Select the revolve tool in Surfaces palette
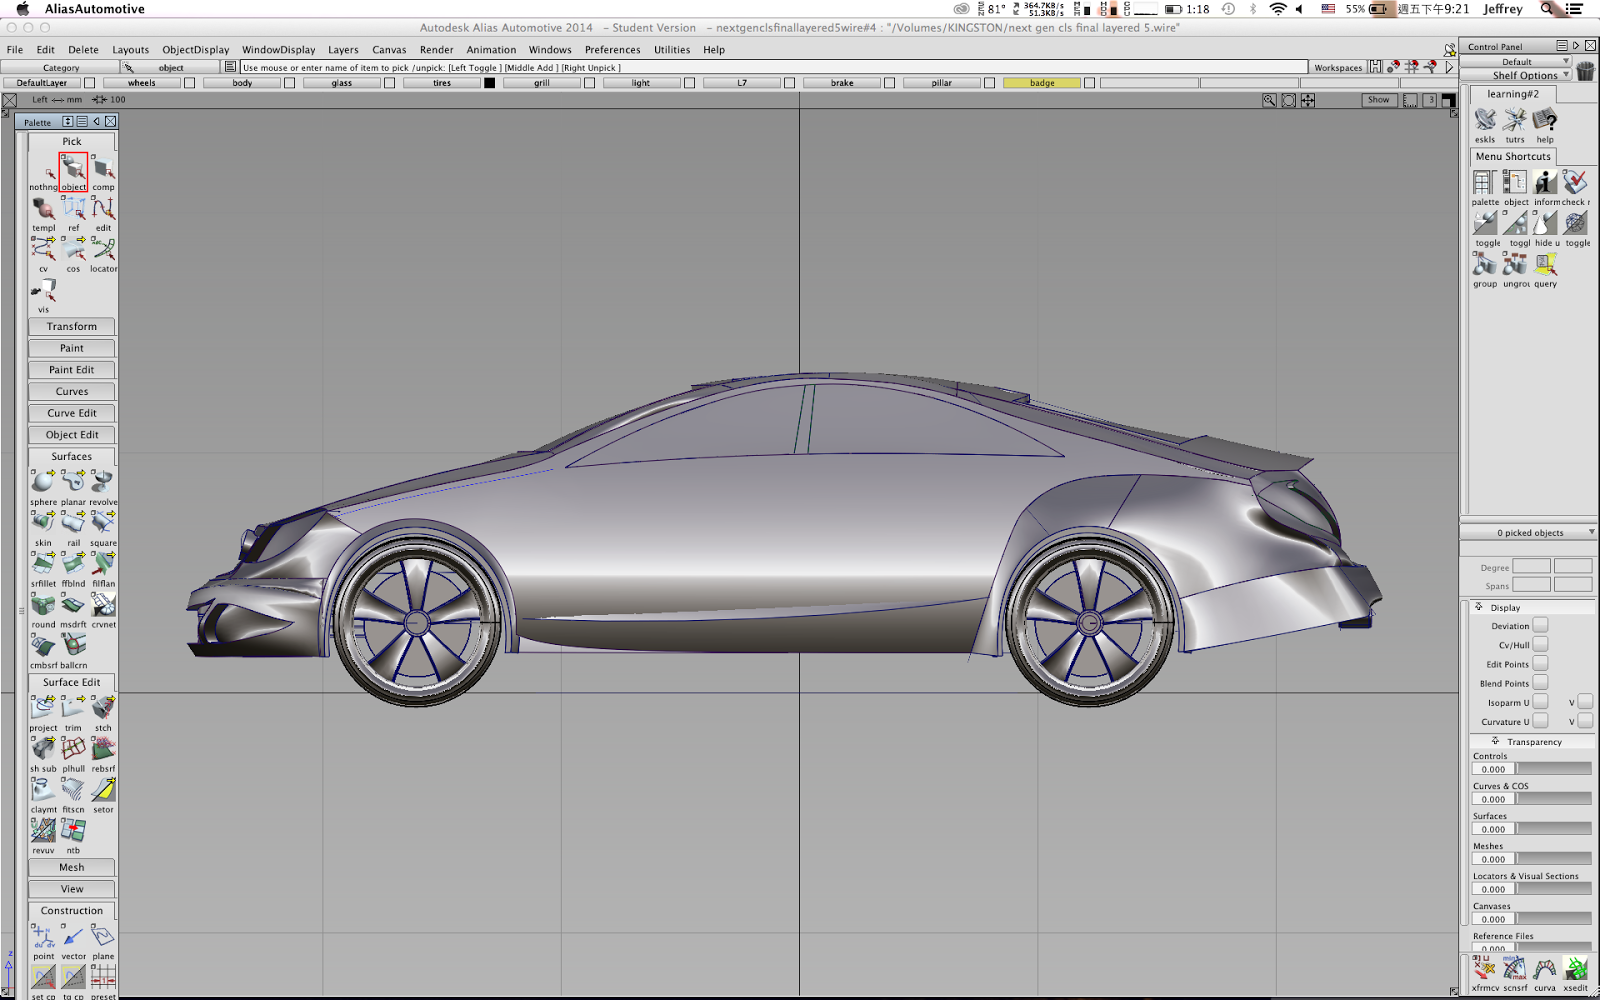1600x1000 pixels. [x=101, y=481]
